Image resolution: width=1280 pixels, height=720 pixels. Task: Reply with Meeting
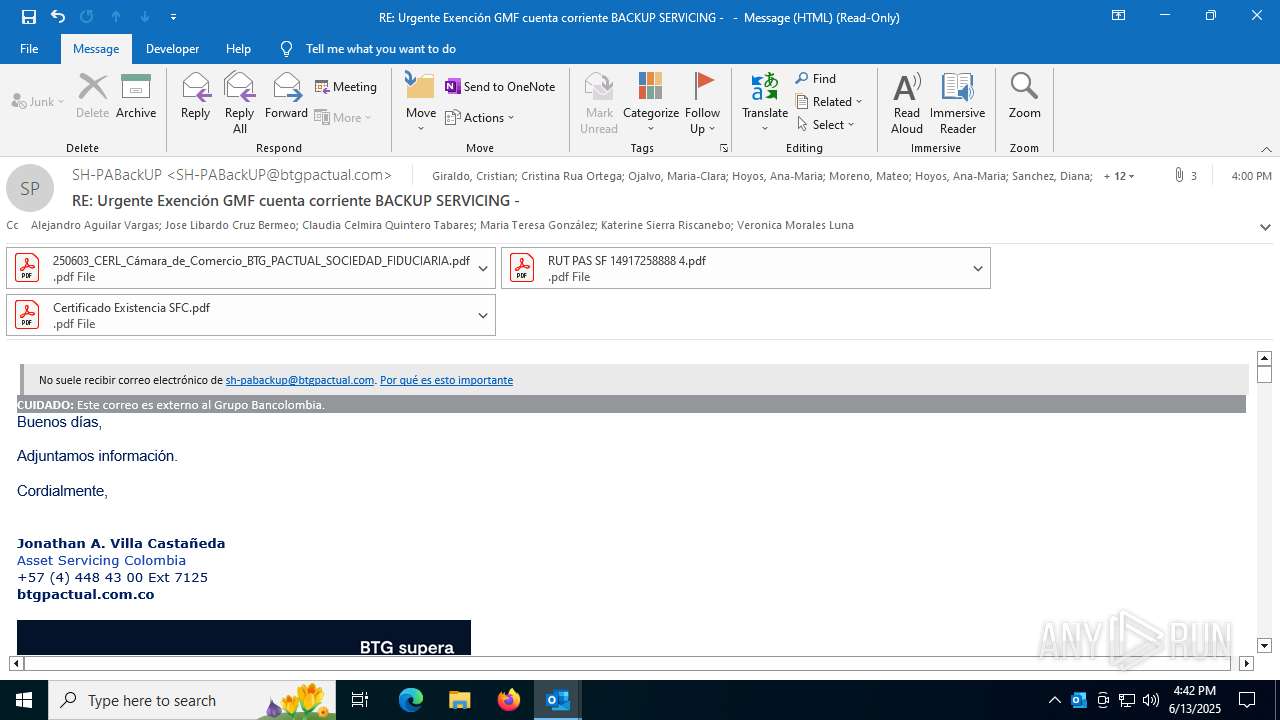tap(346, 87)
